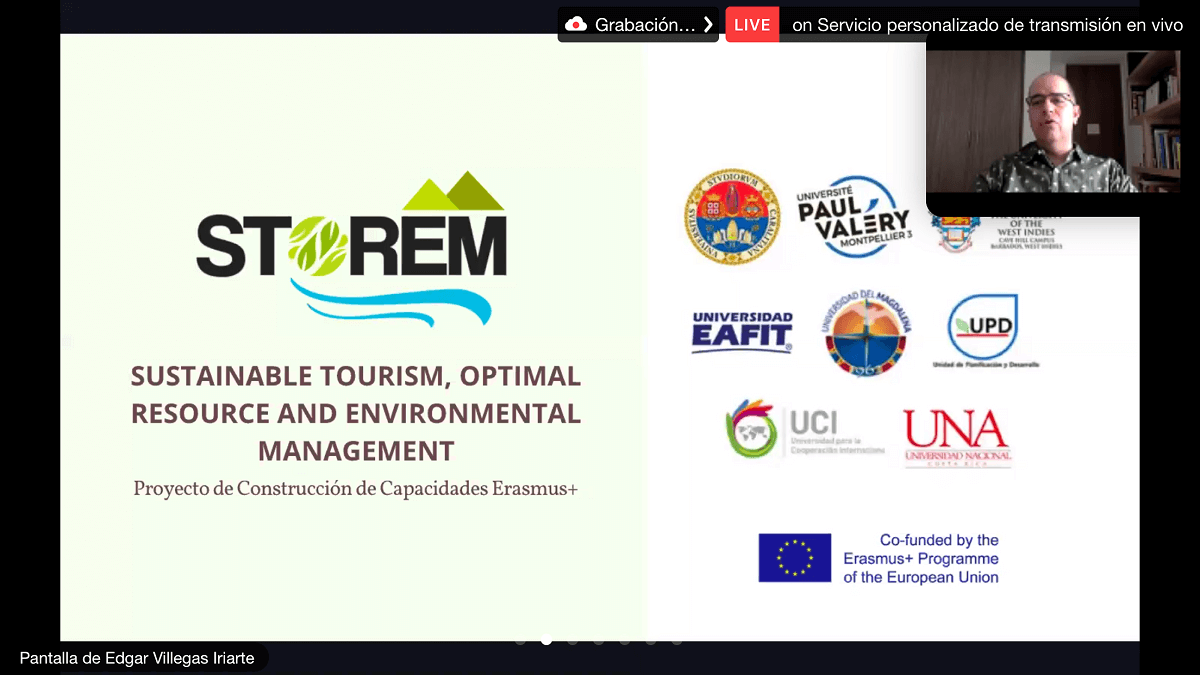
Task: Click the European Union flag icon
Action: 794,557
